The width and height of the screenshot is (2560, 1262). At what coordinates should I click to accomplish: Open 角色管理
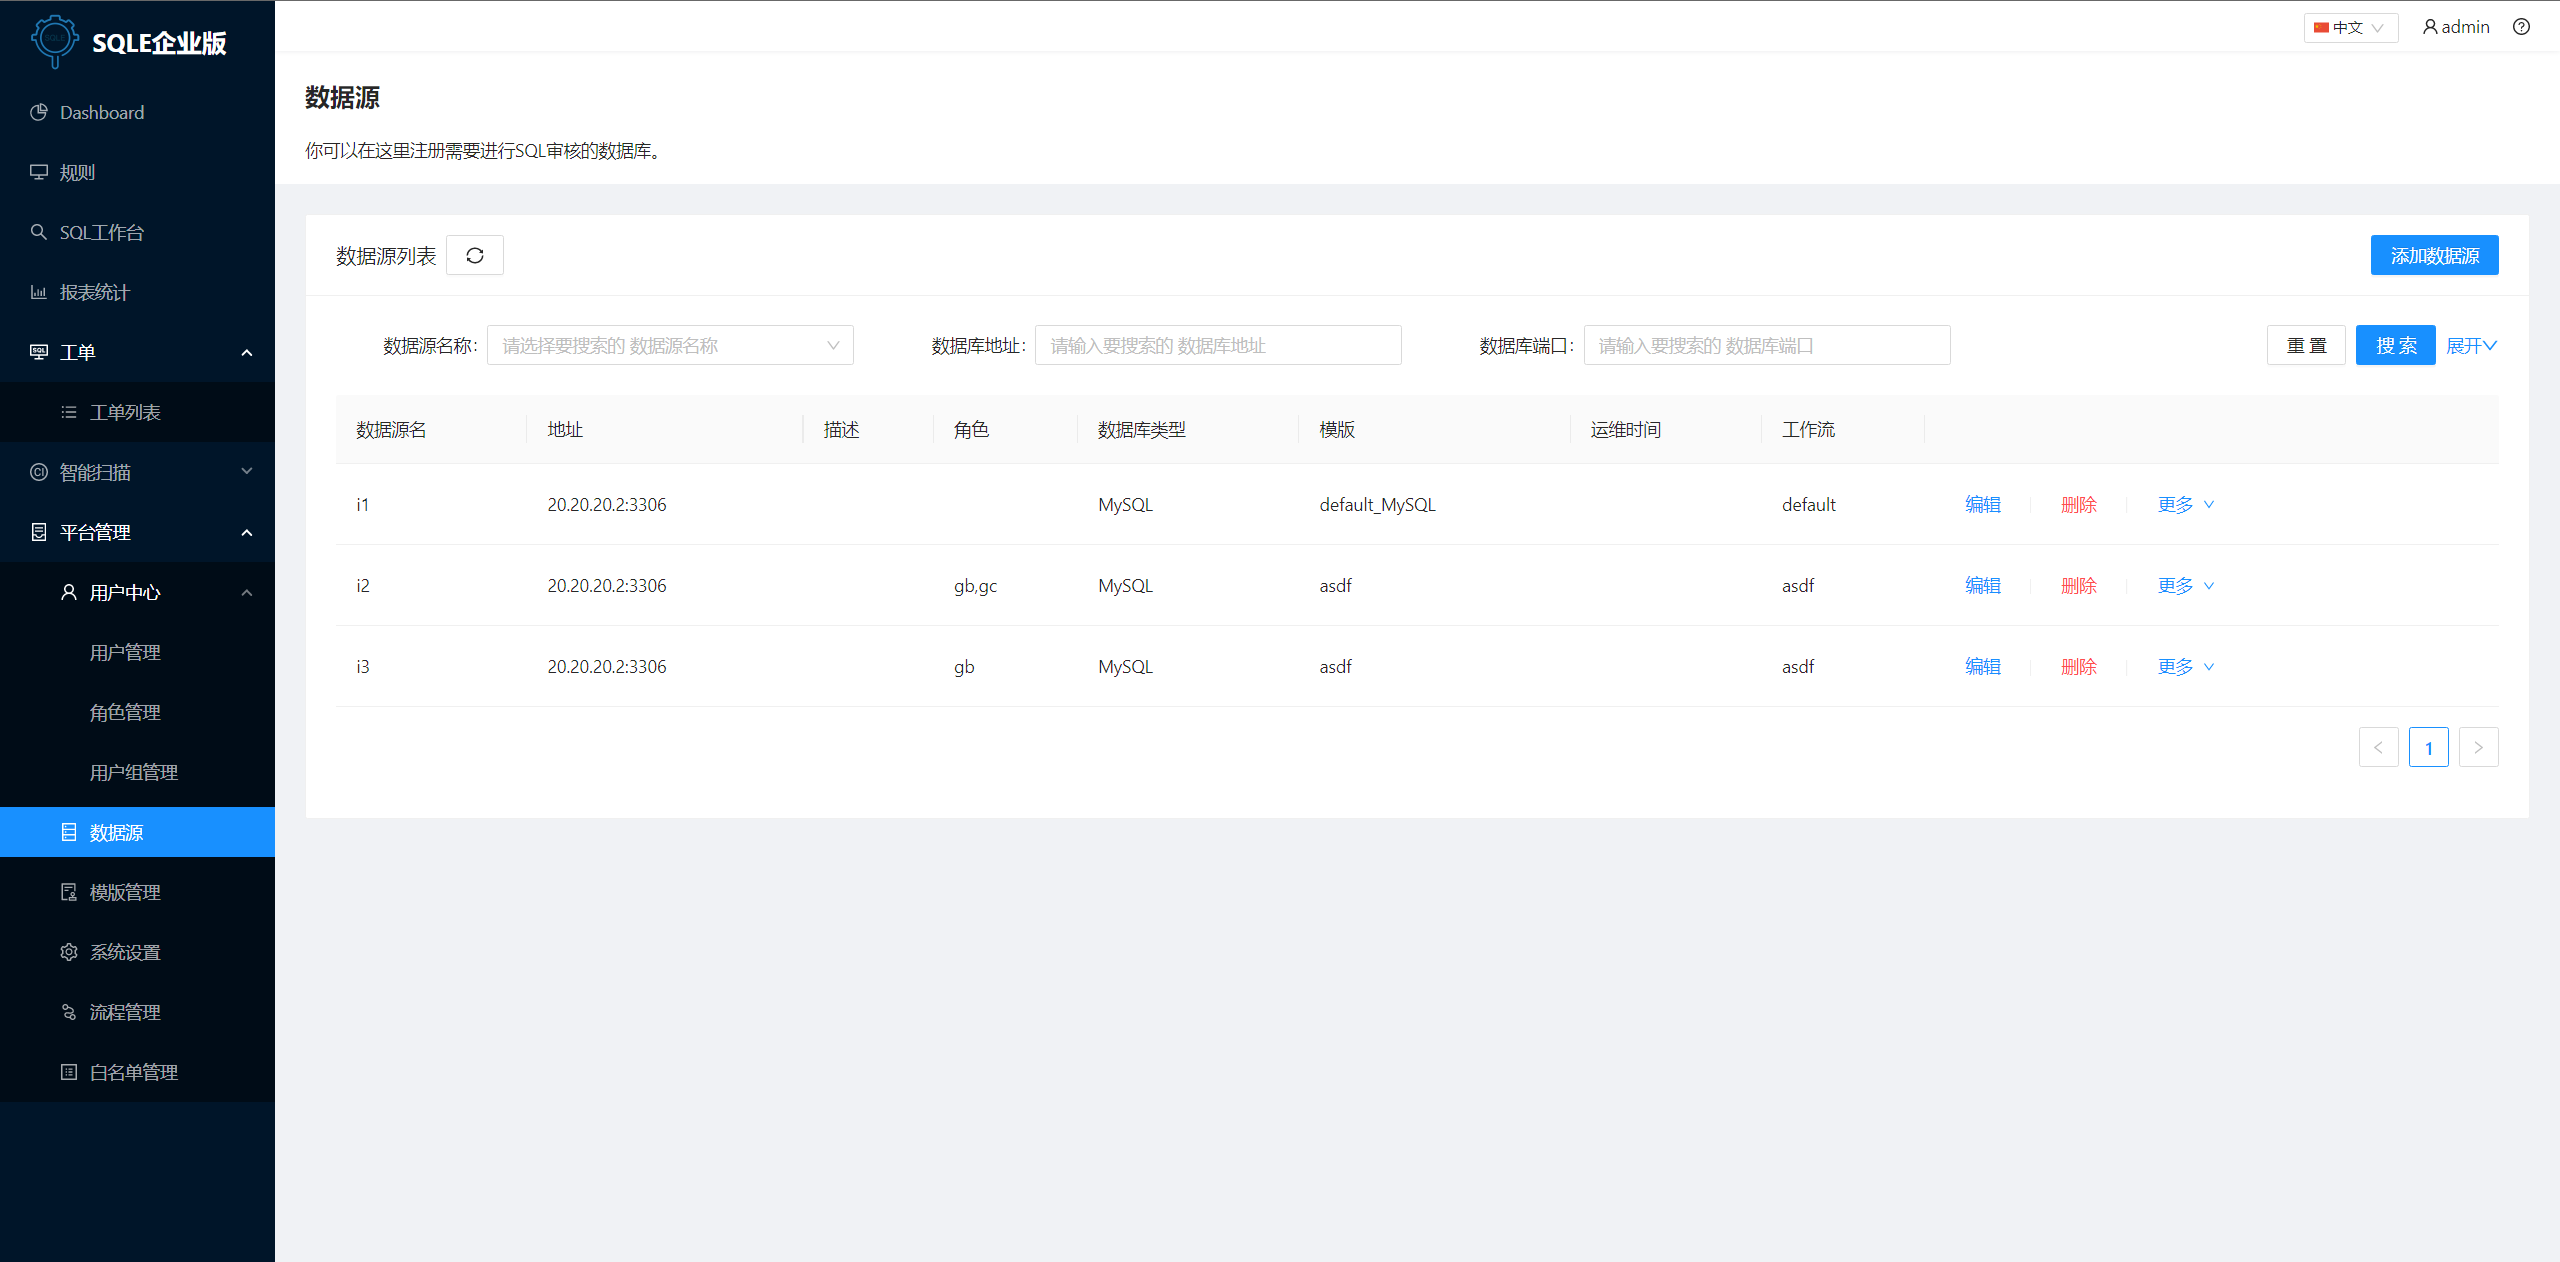tap(137, 712)
